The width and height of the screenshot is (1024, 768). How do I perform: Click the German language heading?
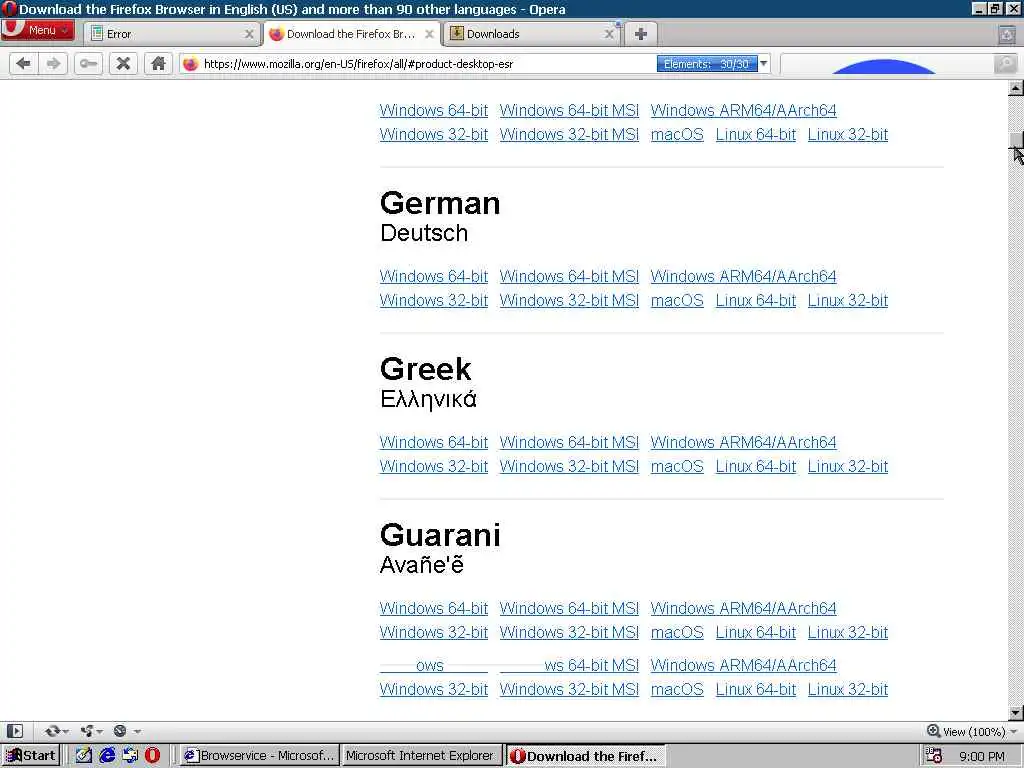point(440,203)
